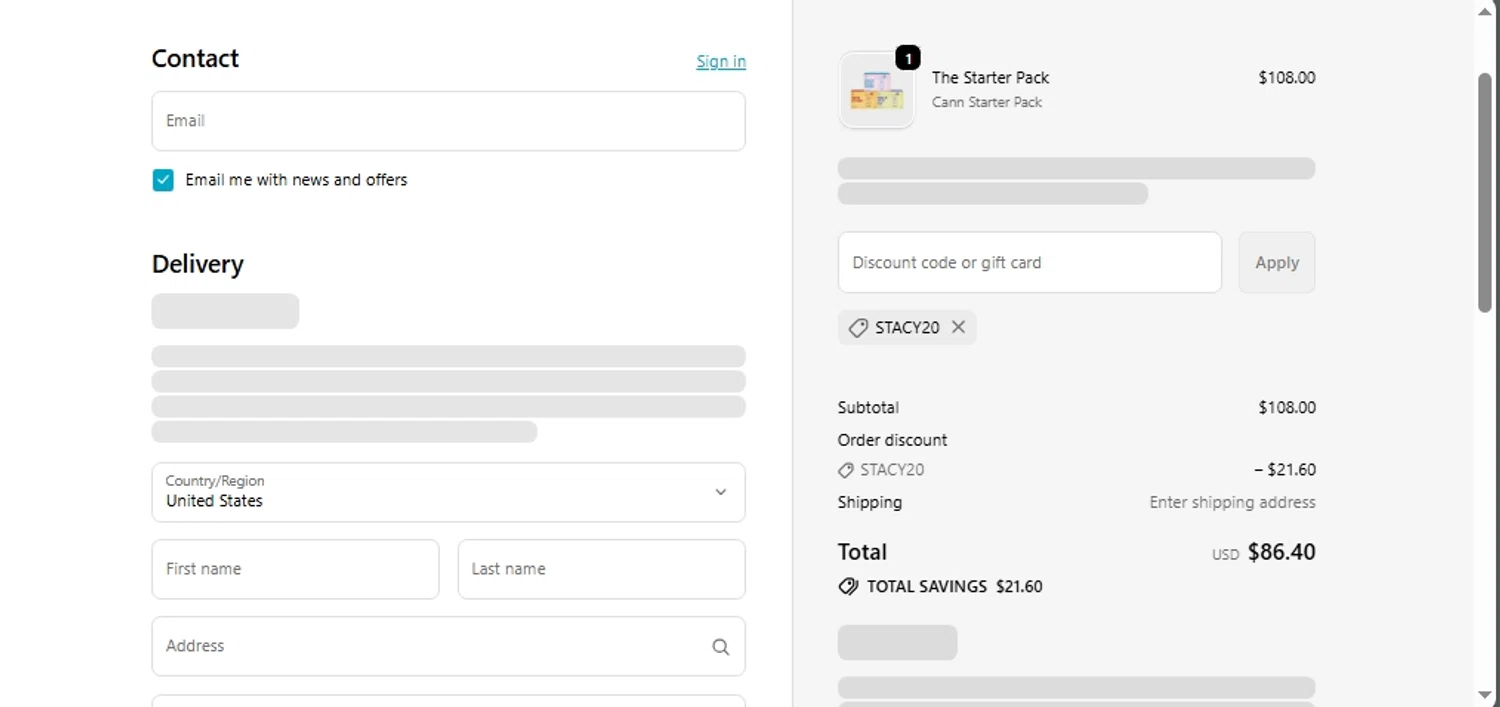
Task: Click the Subtotal label
Action: coord(868,408)
